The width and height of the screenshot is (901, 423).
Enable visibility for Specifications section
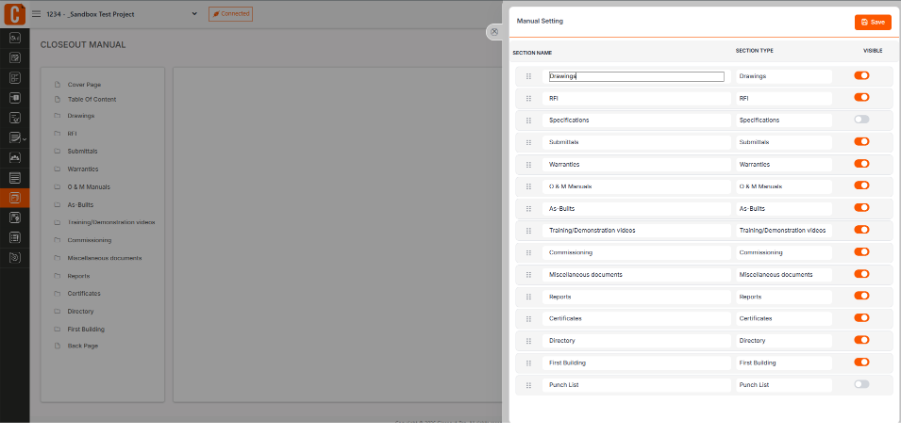[x=861, y=120]
